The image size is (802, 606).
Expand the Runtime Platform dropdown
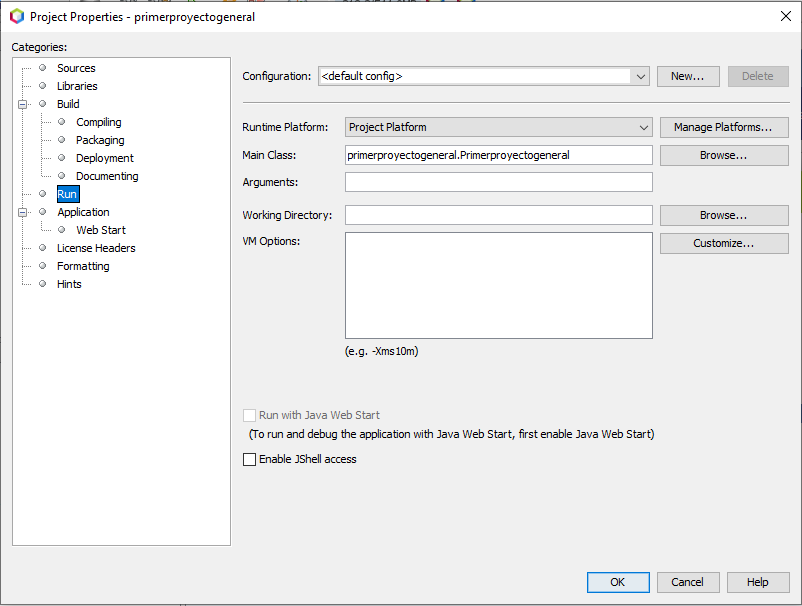pos(644,127)
